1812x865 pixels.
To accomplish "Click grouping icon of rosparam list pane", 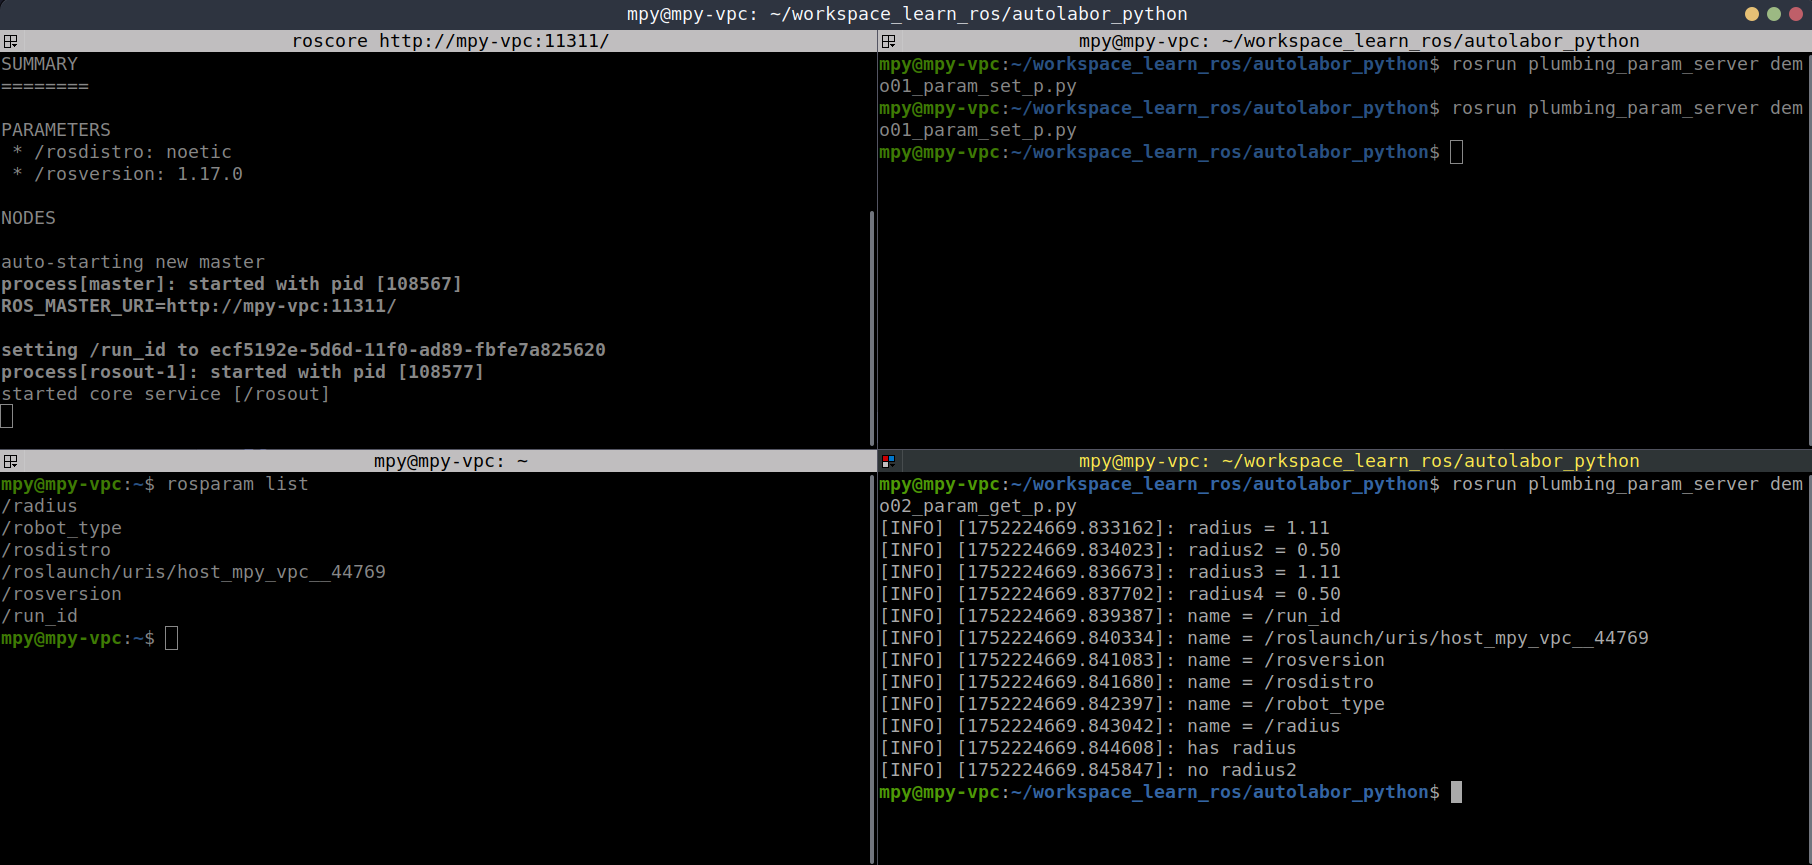I will [10, 461].
